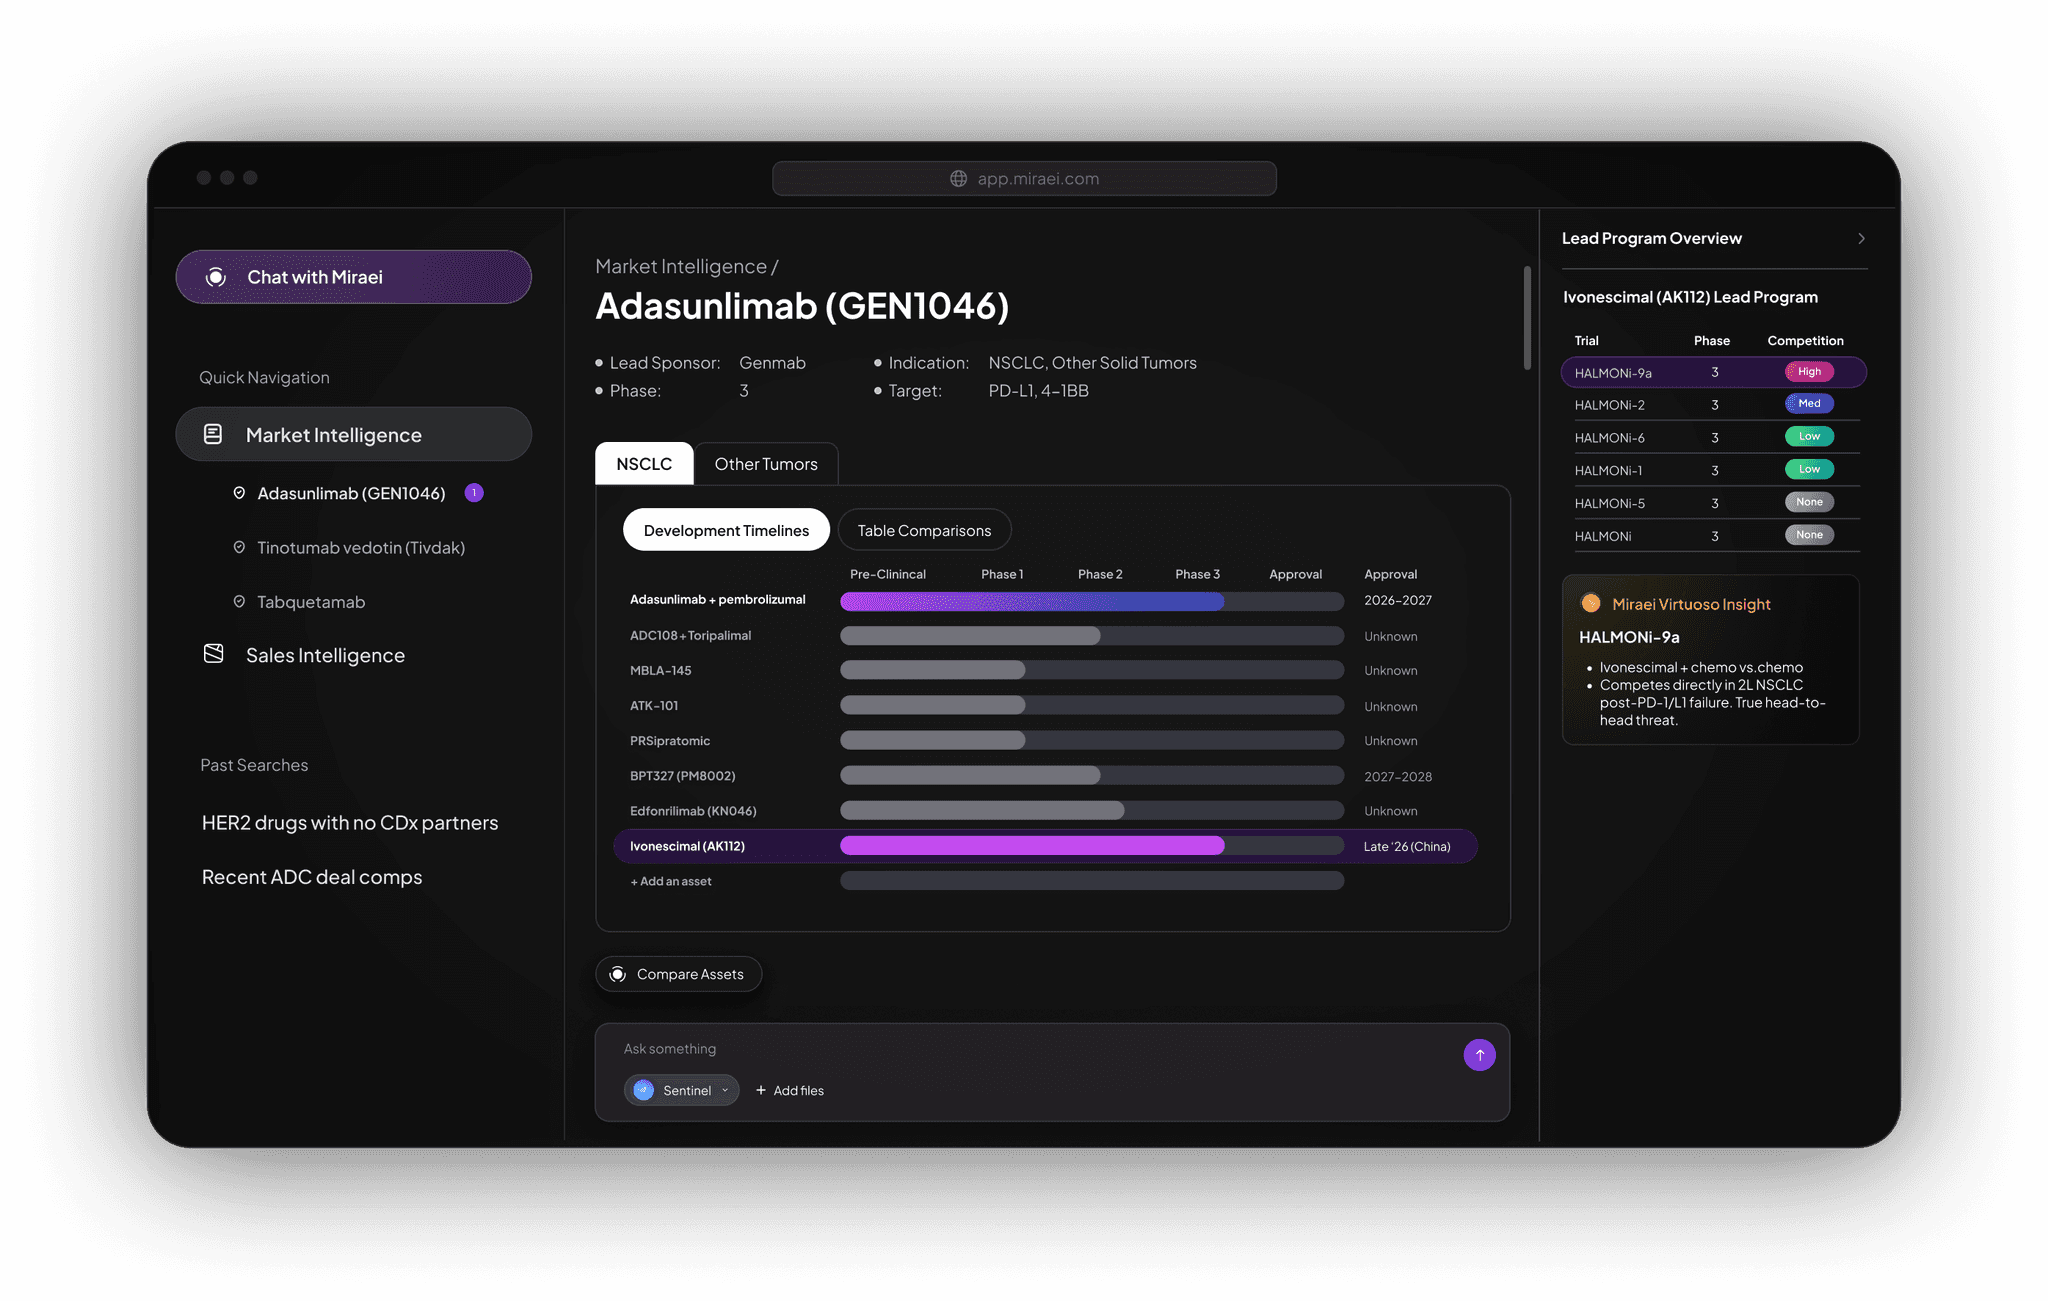
Task: Click the orange Miraei Virtuoso Insight icon
Action: point(1590,604)
